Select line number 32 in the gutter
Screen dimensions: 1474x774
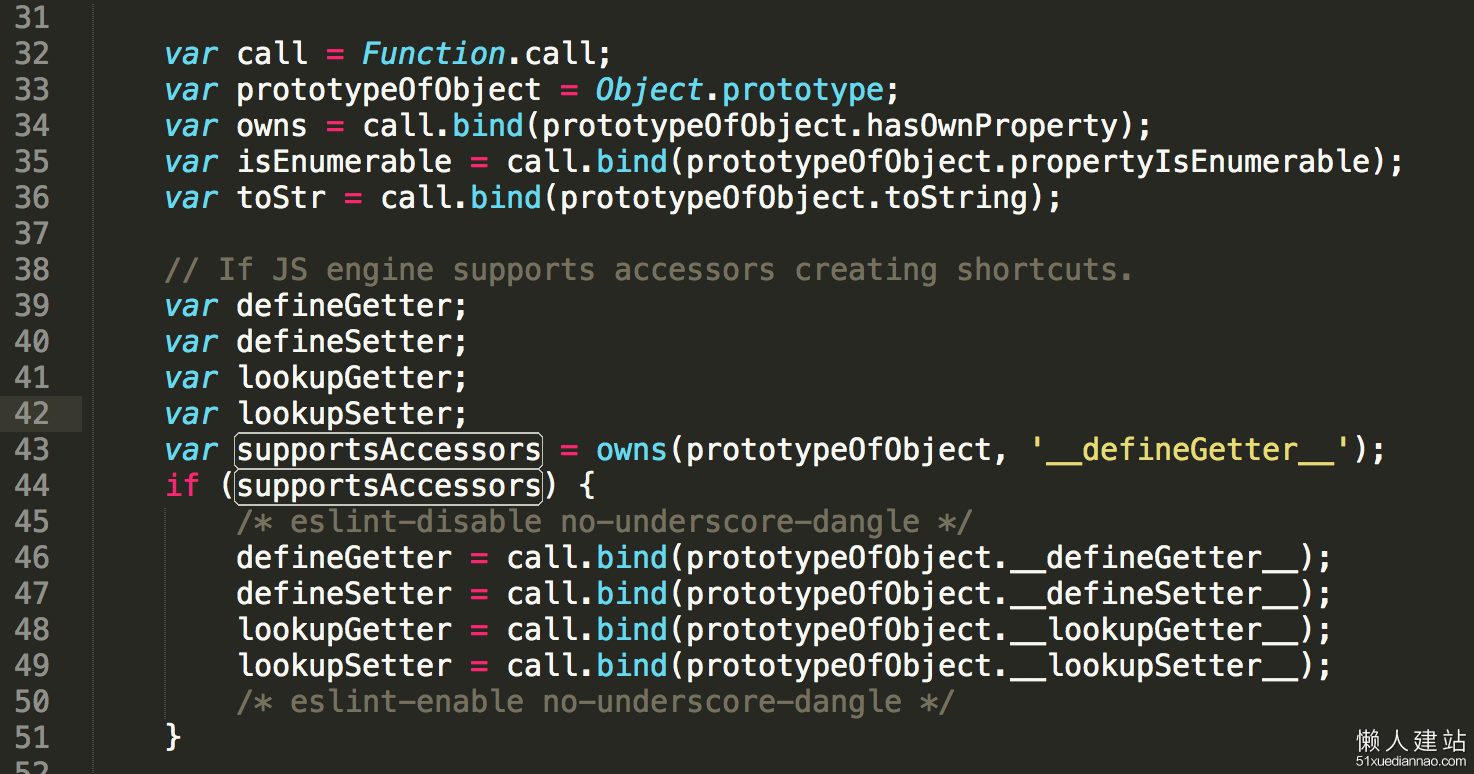[32, 53]
